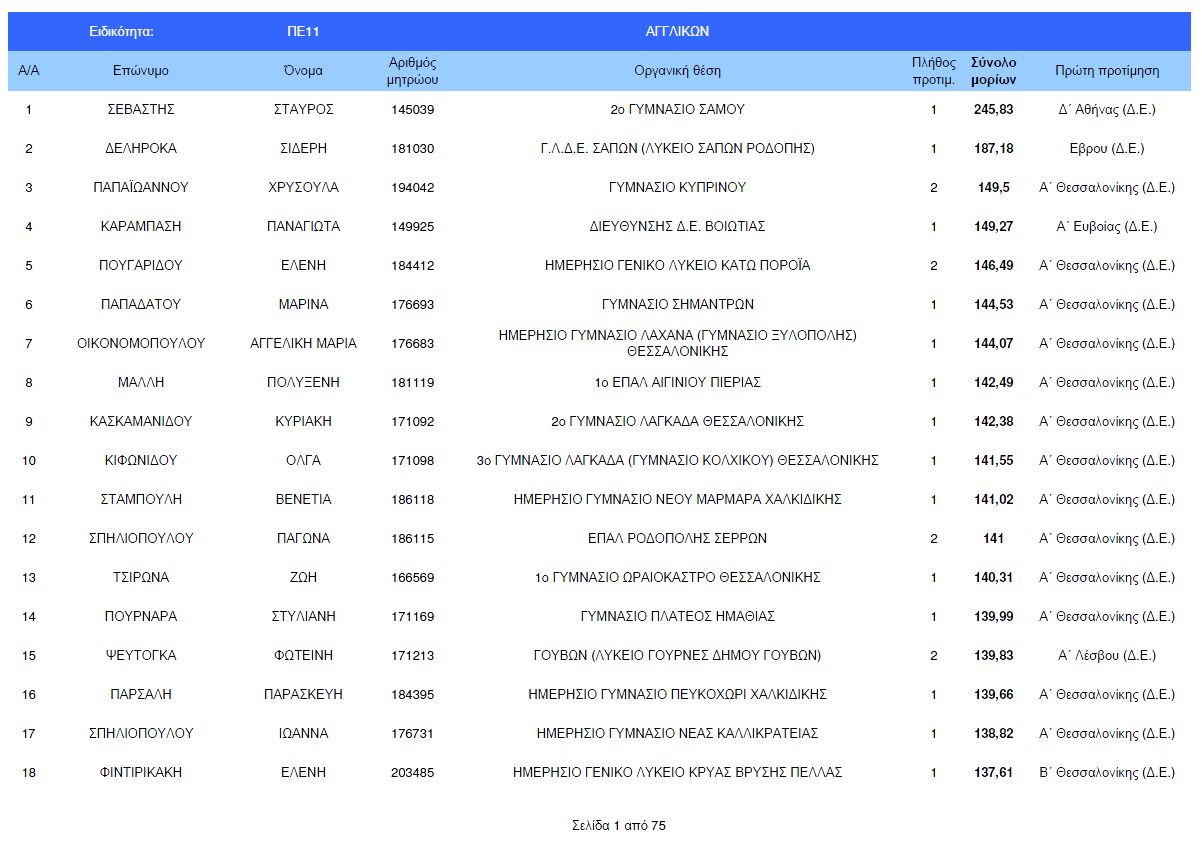The image size is (1202, 857).
Task: Click the Δ΄ Αθήνας (Δ.Ε.) preference cell
Action: pos(1107,109)
